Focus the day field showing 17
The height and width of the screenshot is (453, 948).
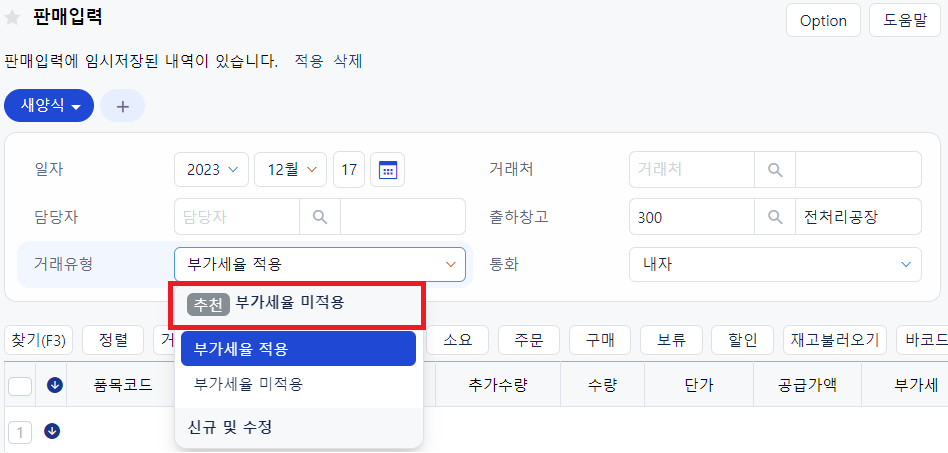[x=349, y=169]
